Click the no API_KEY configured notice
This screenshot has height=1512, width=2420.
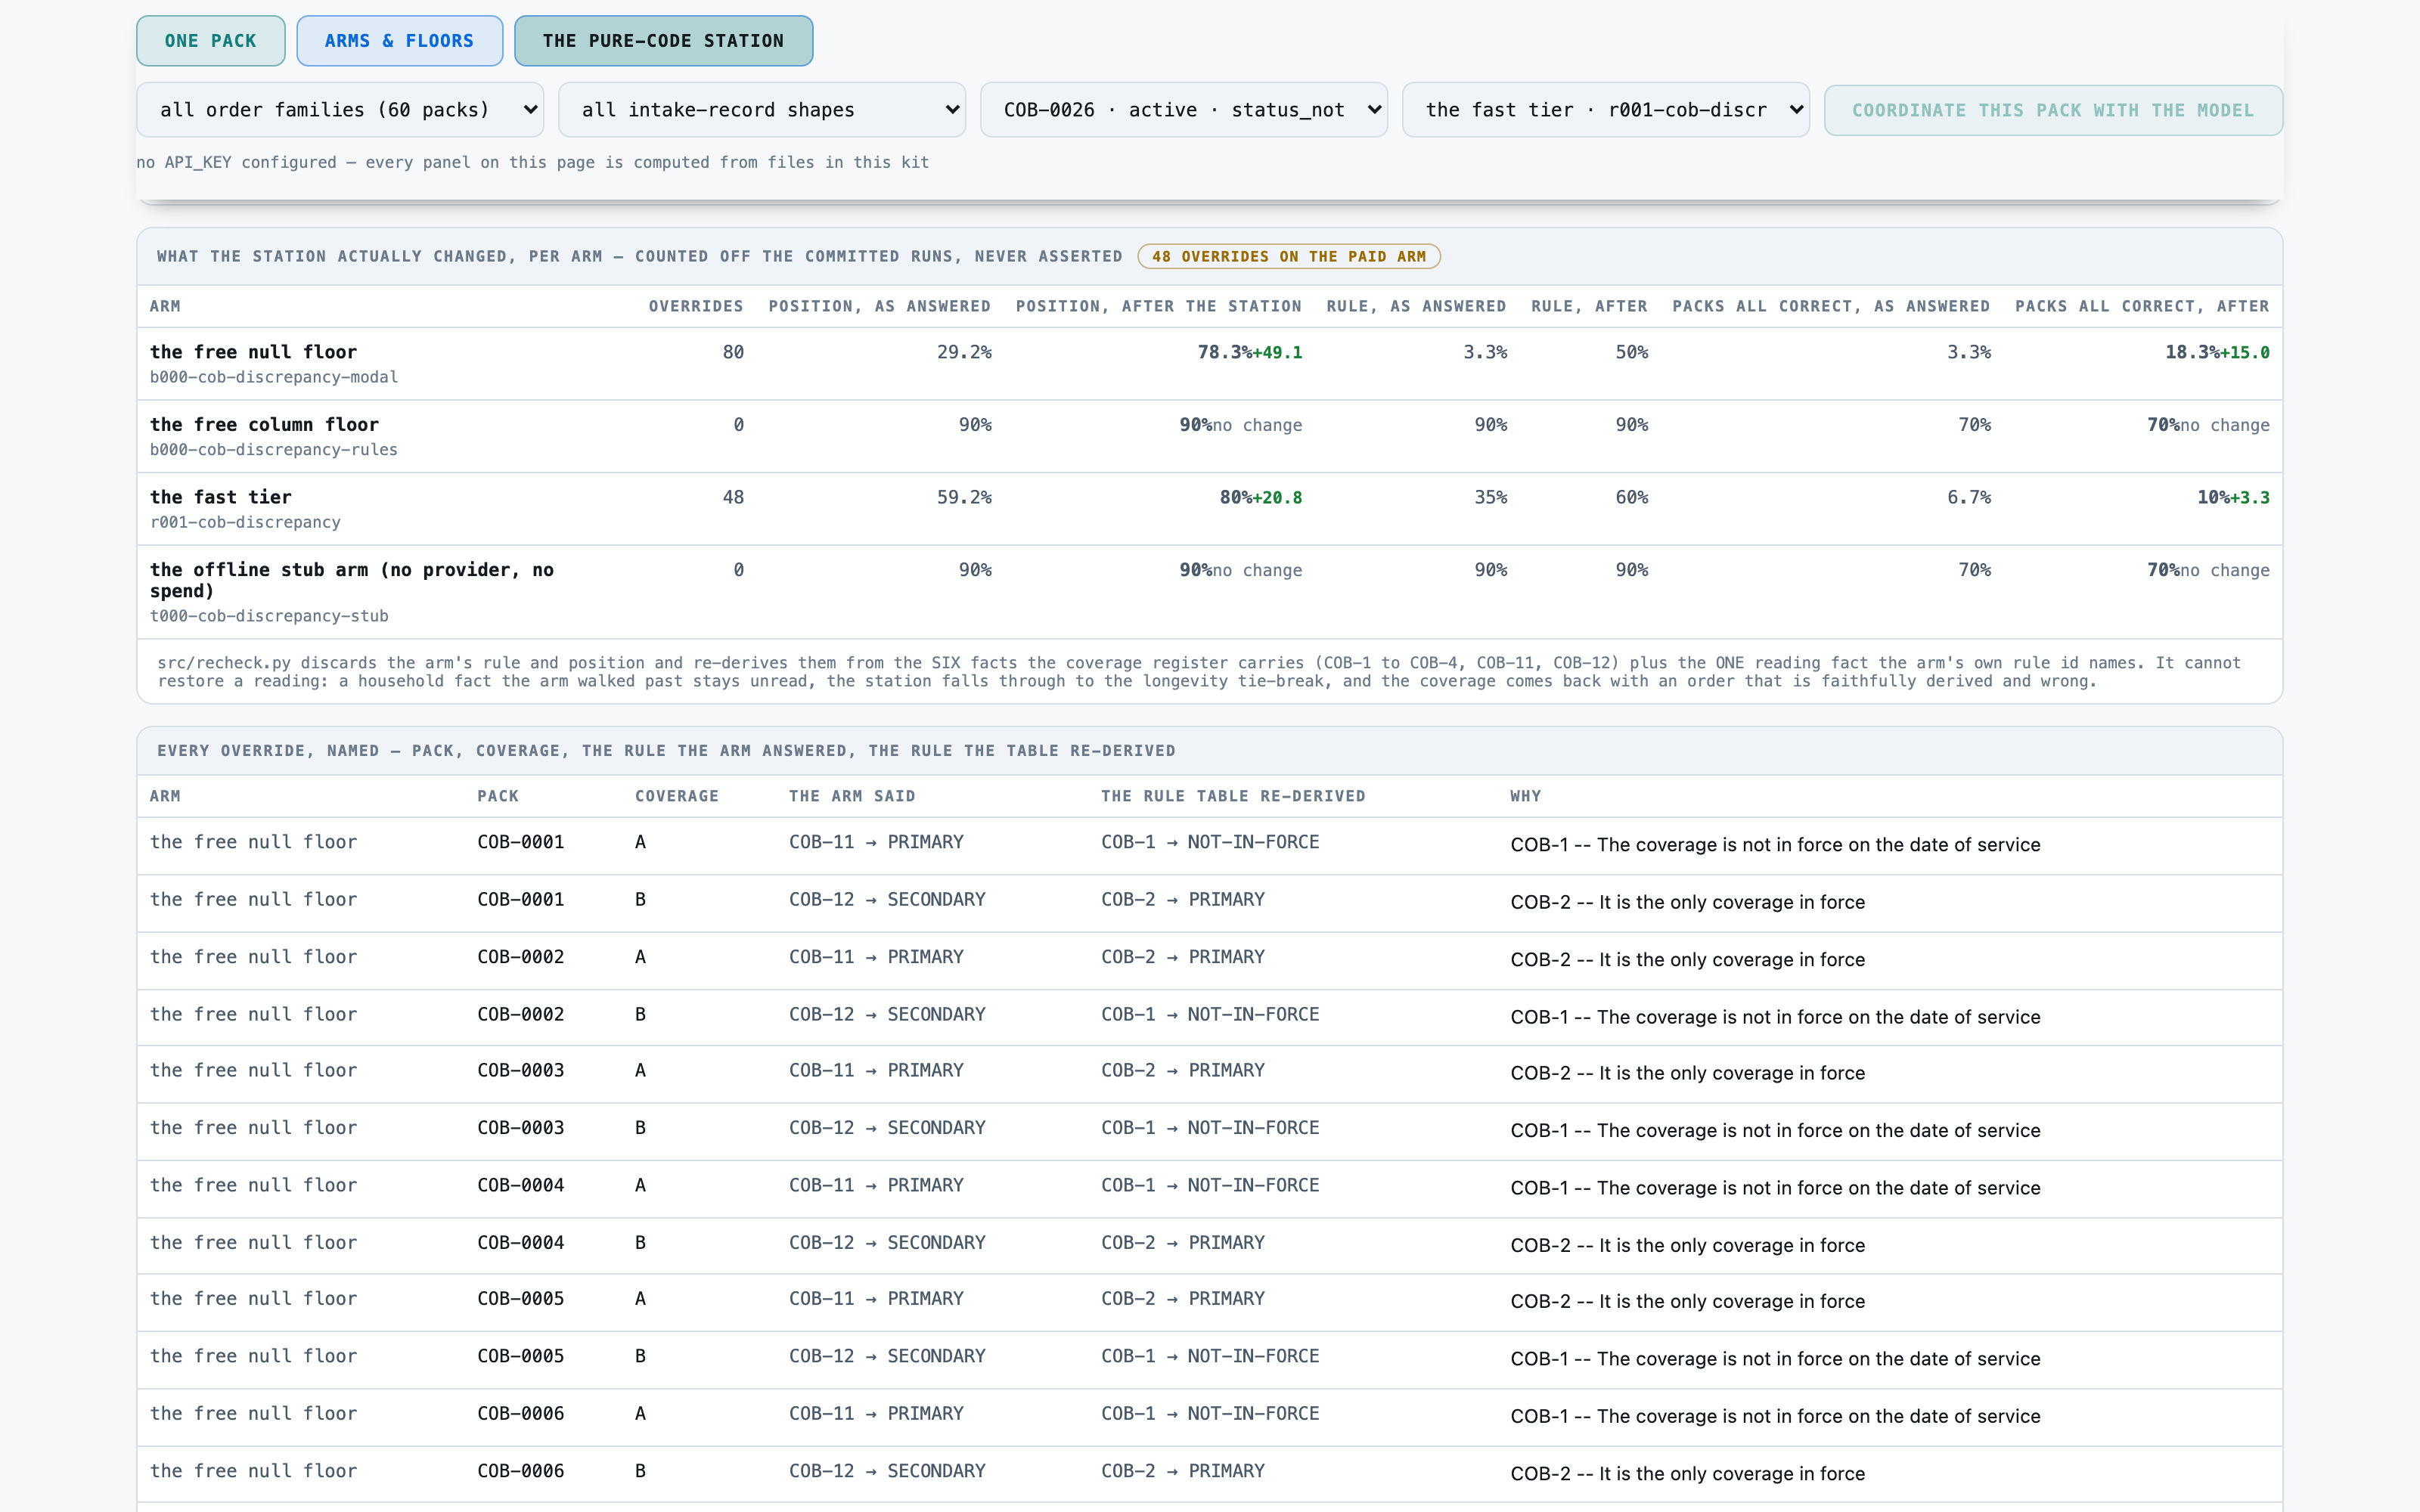pyautogui.click(x=533, y=162)
